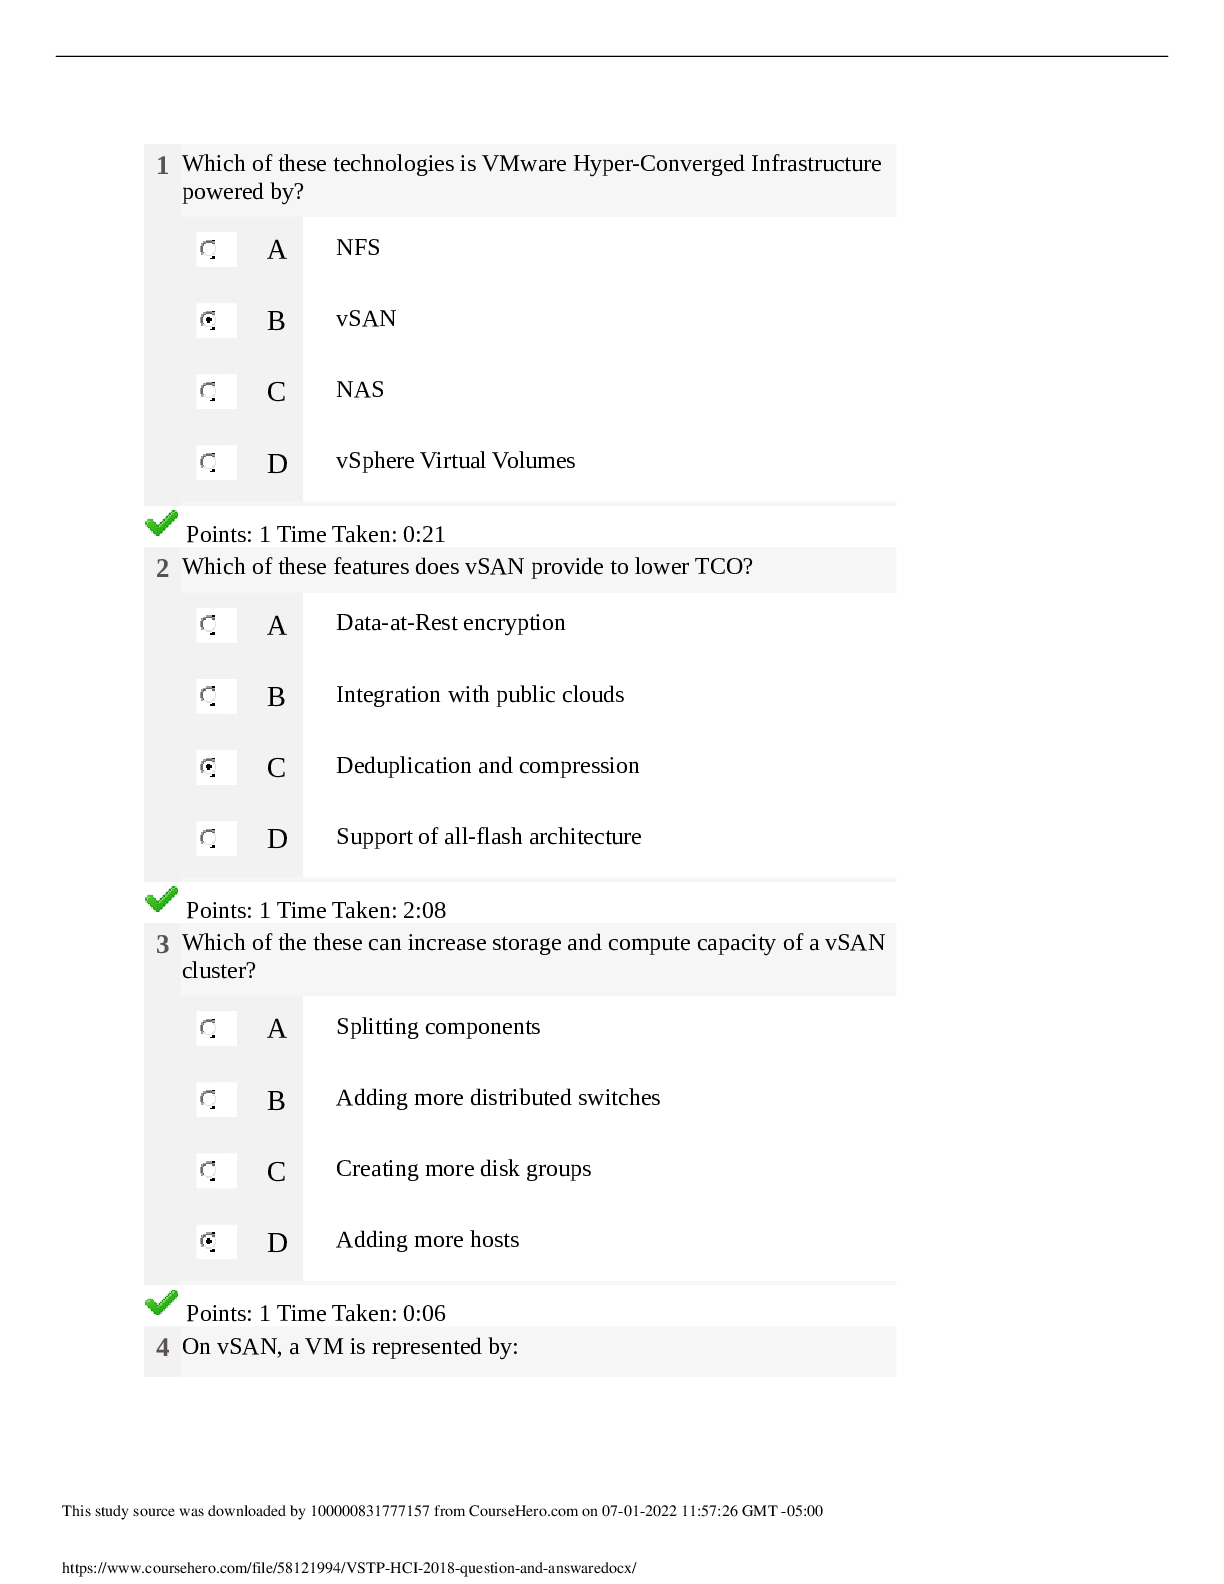Click the 'Adding more hosts' answer text
Viewport: 1224px width, 1584px height.
(427, 1240)
